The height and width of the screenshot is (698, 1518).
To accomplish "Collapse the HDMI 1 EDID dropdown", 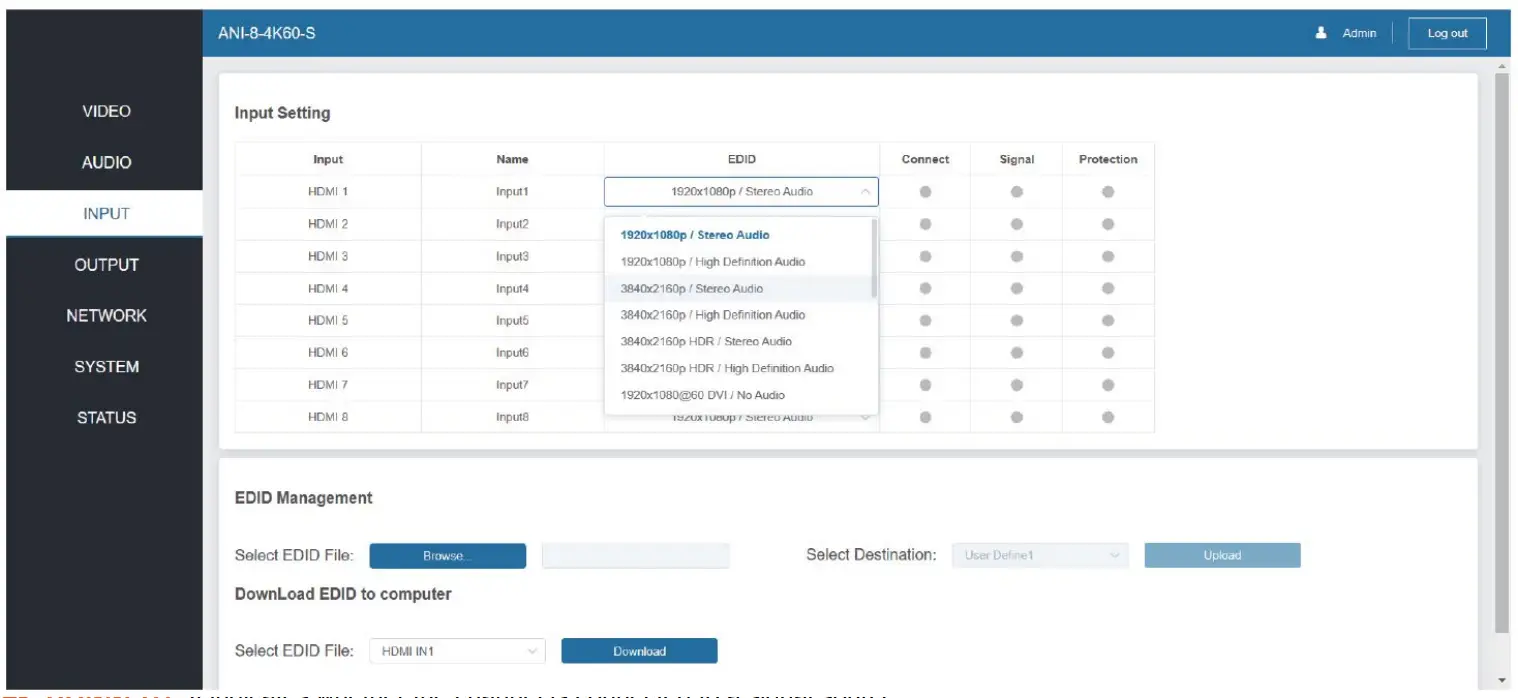I will point(741,191).
